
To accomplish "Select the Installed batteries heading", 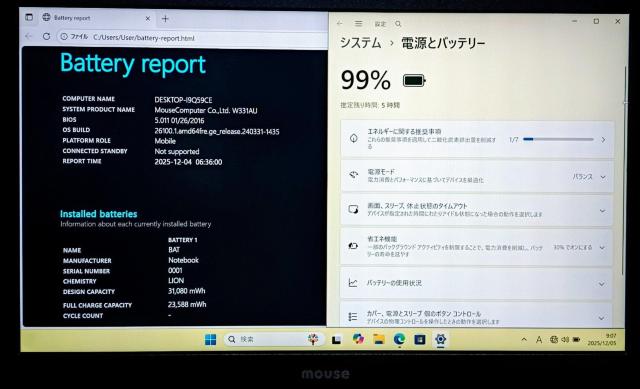I will (98, 214).
